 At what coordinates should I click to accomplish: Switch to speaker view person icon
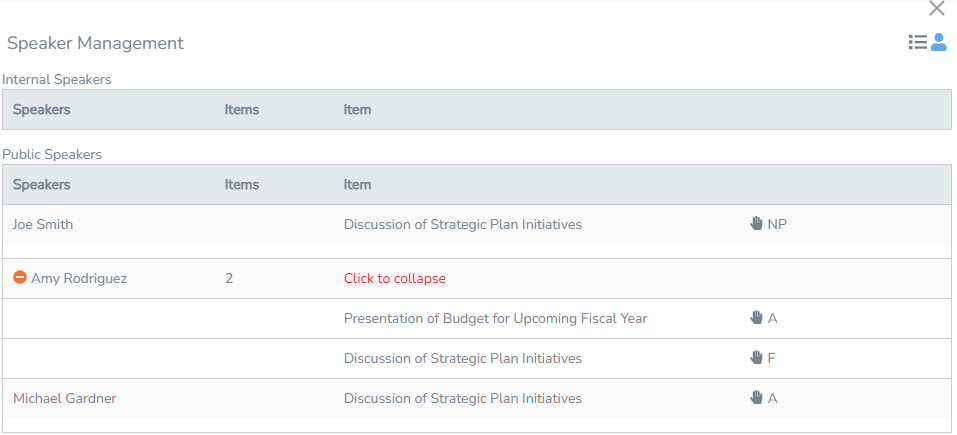pyautogui.click(x=939, y=42)
